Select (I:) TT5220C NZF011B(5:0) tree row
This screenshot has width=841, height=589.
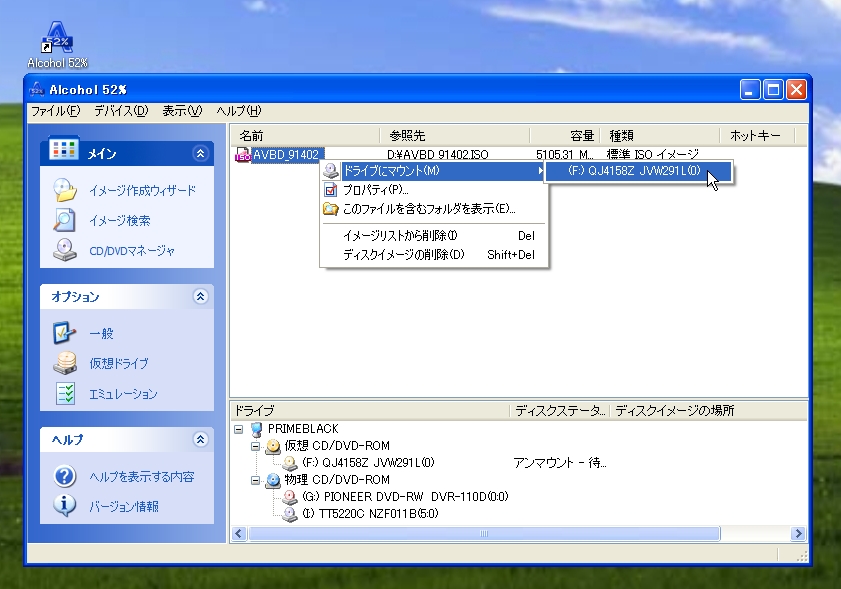370,514
